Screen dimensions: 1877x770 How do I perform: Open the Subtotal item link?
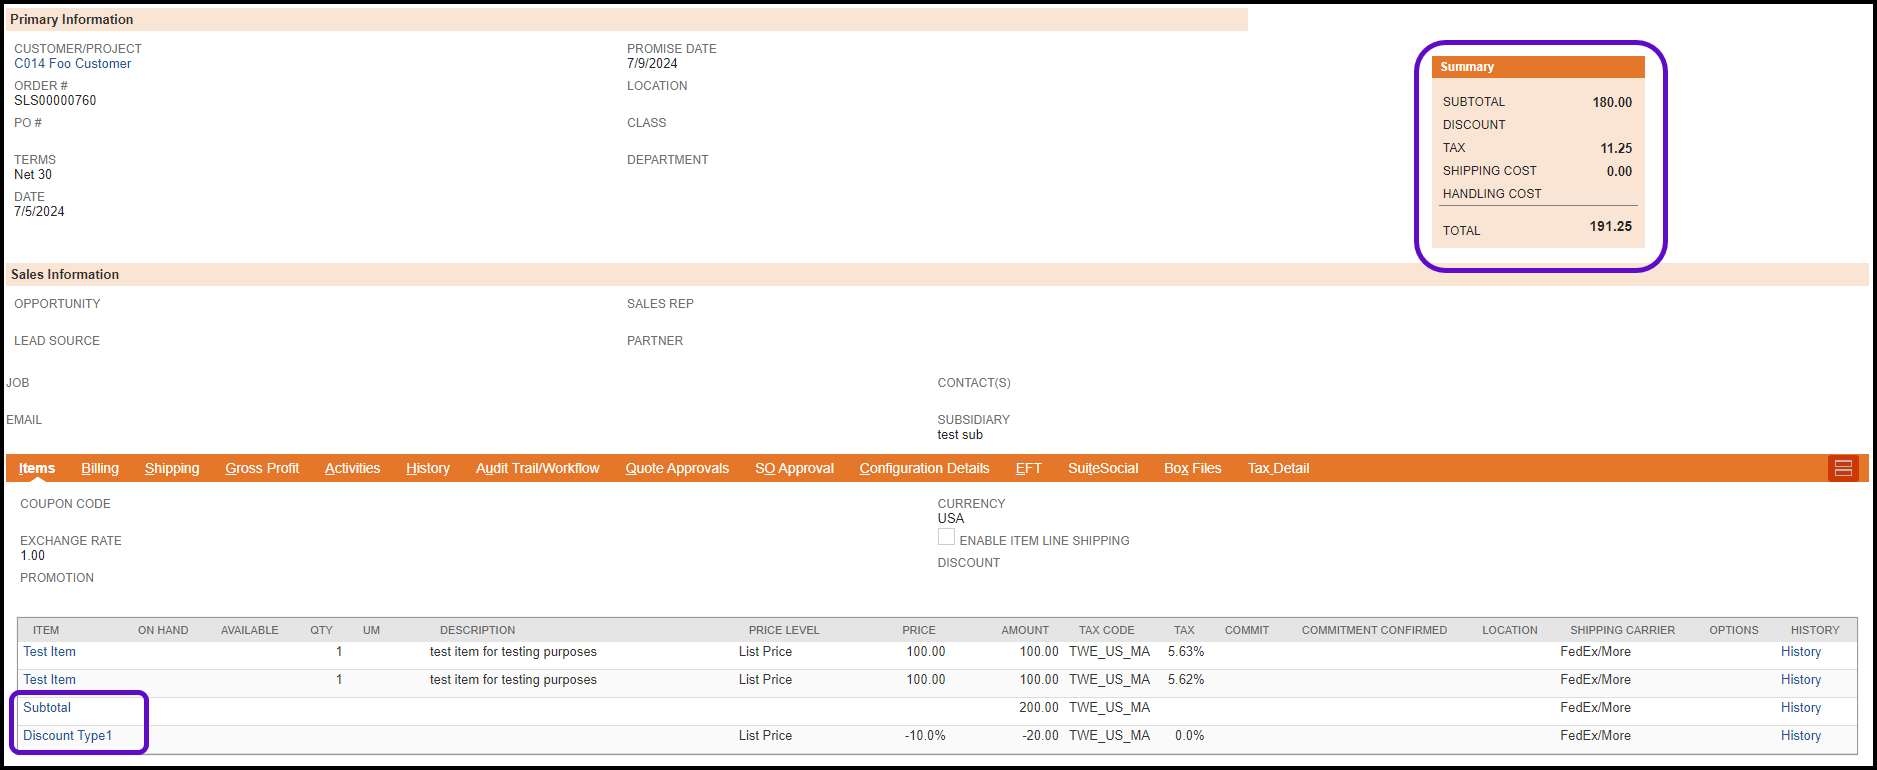tap(47, 708)
